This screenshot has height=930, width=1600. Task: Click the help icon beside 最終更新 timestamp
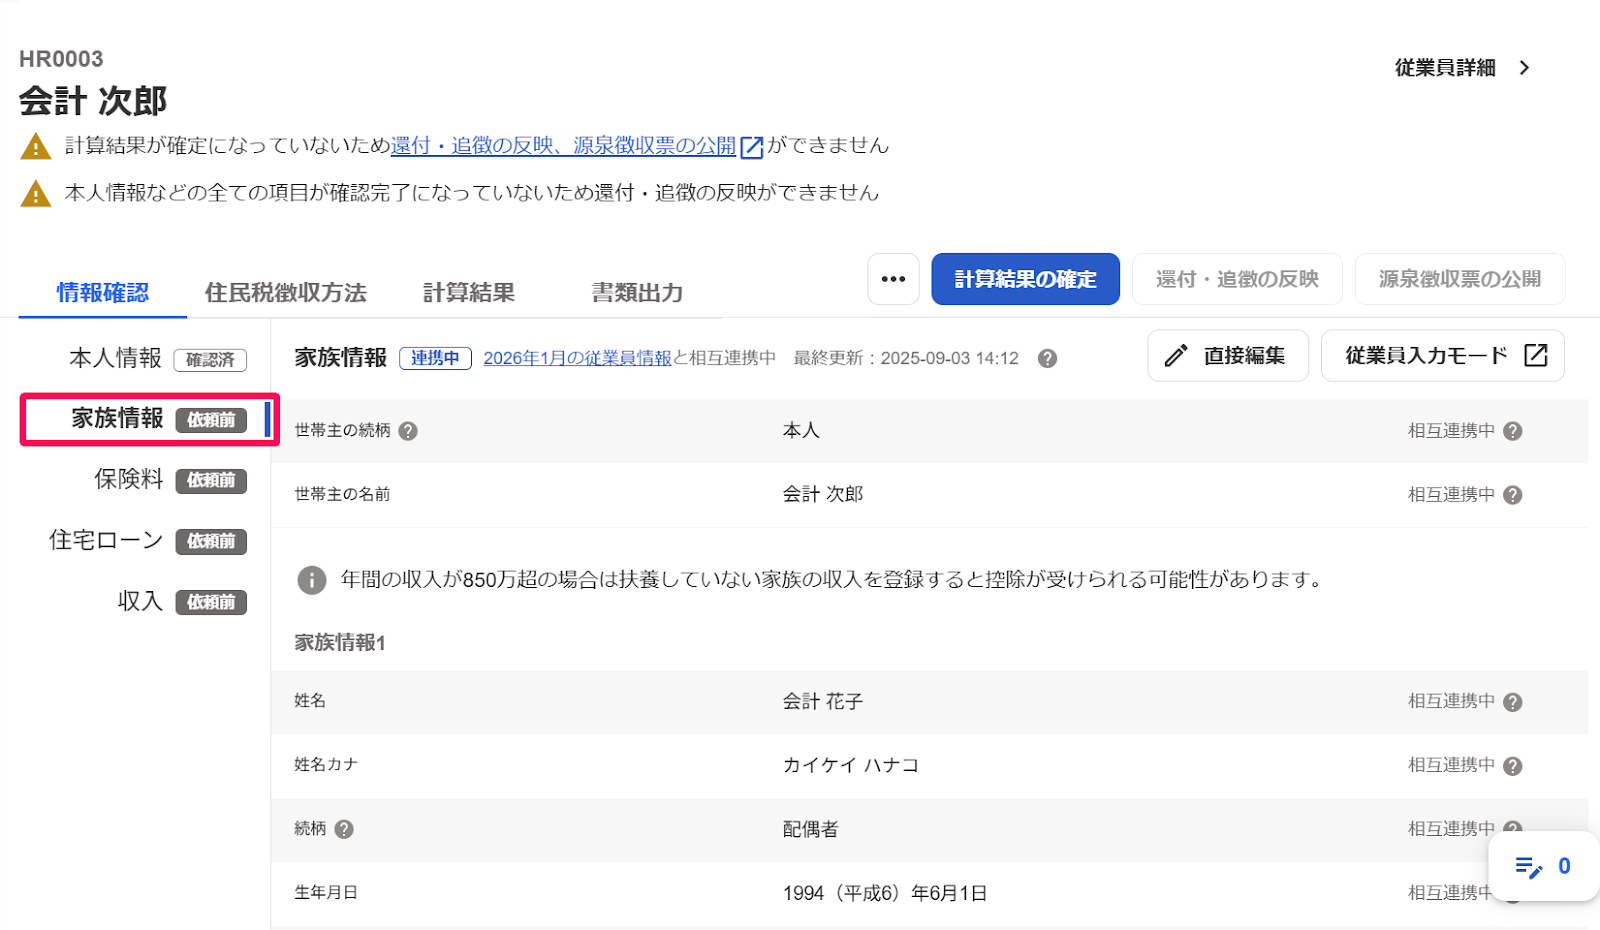[1047, 358]
